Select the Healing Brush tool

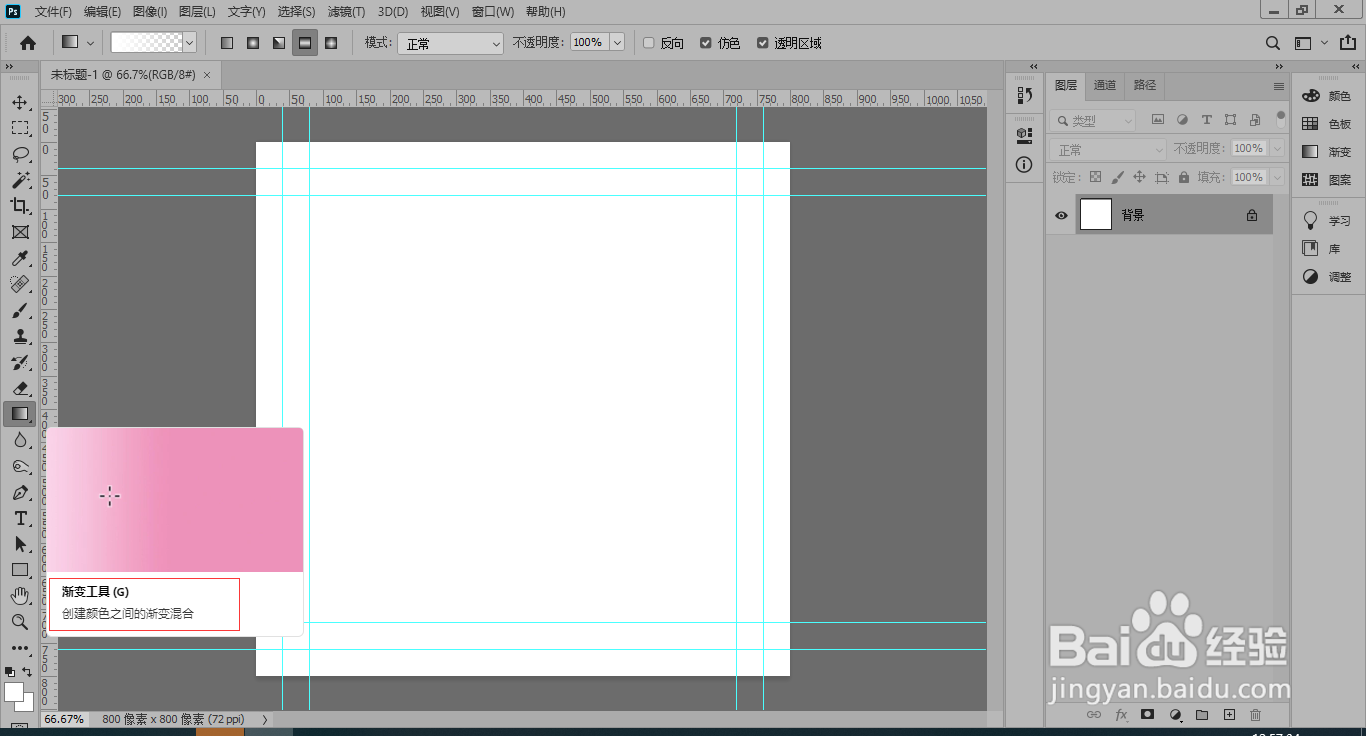20,285
